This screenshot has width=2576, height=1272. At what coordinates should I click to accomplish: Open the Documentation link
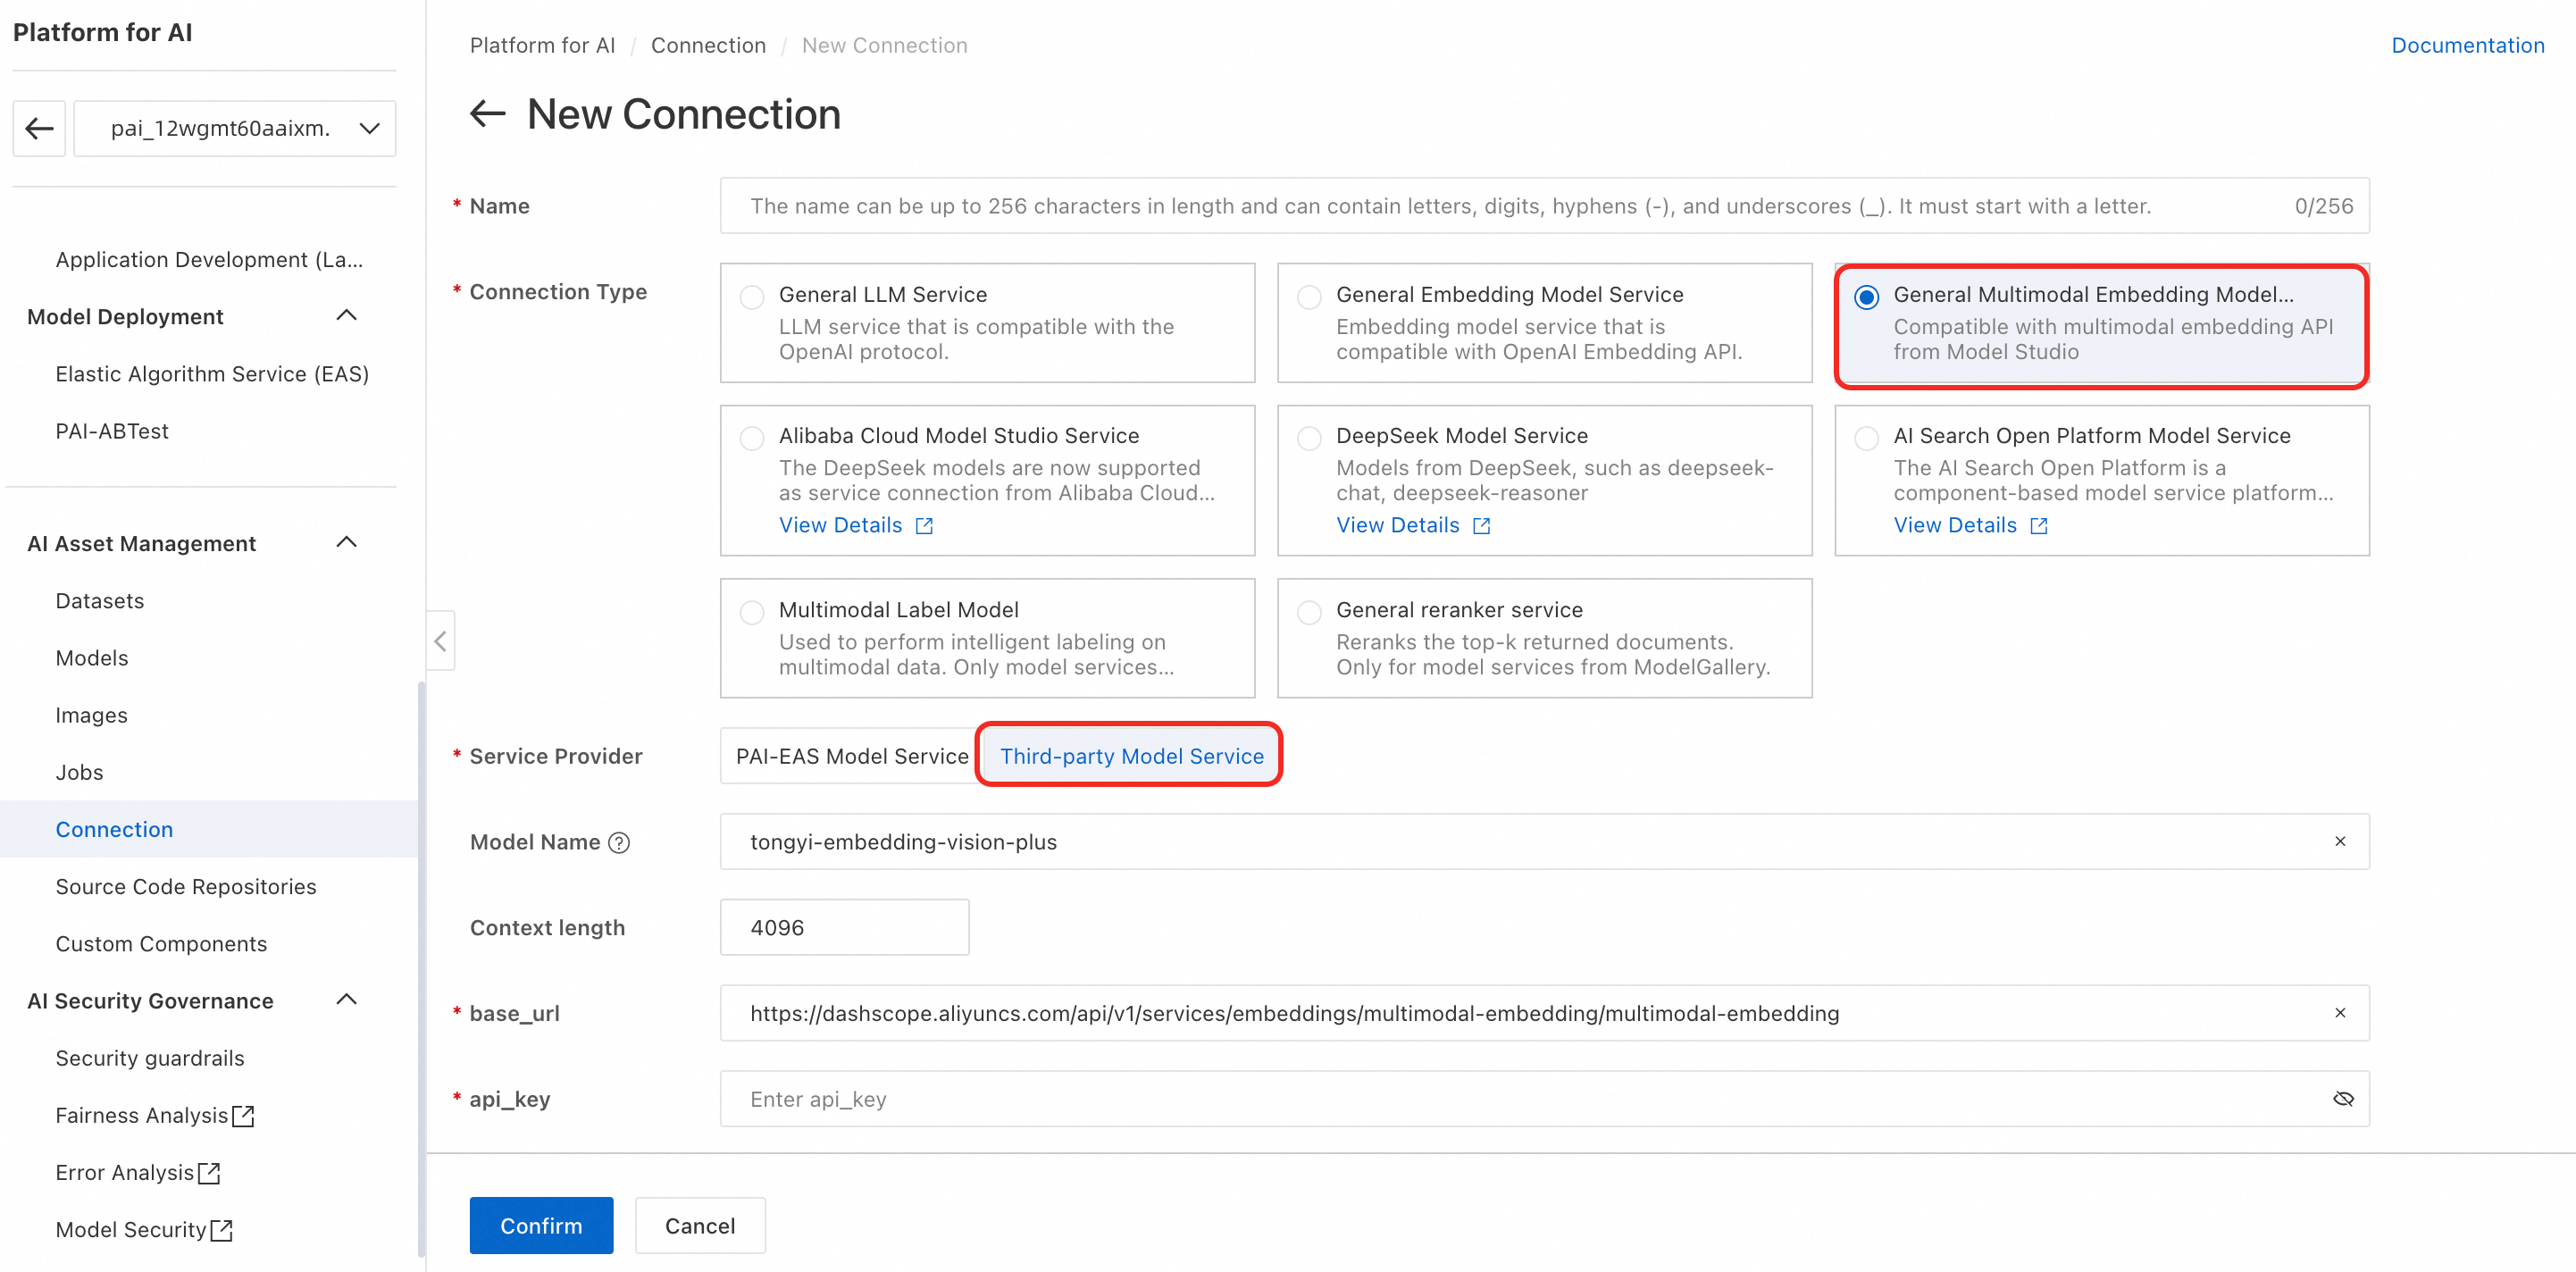pos(2466,45)
